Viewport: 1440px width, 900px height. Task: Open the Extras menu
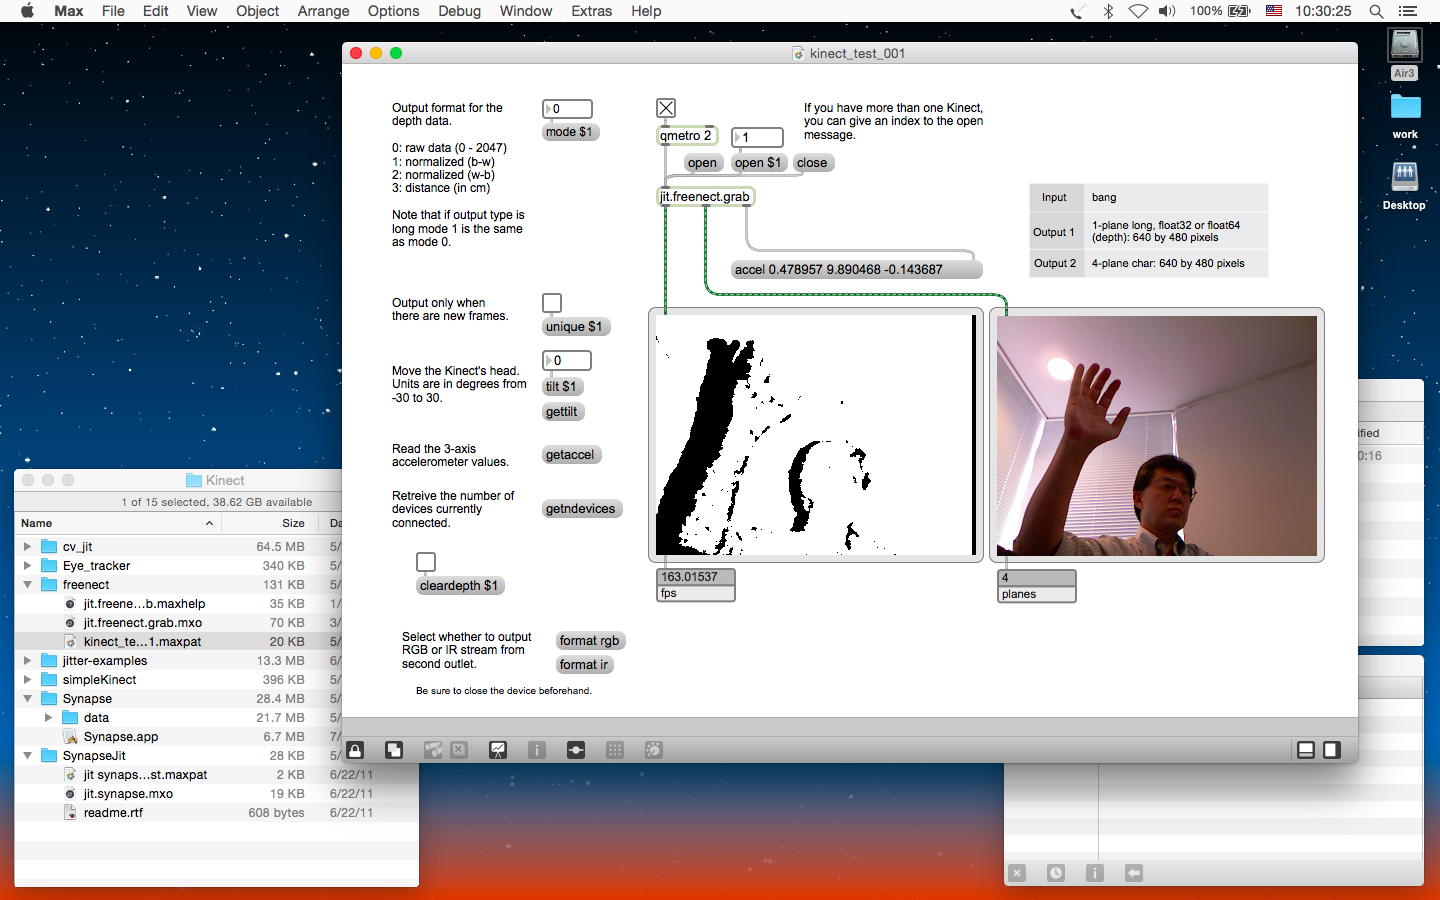tap(591, 11)
